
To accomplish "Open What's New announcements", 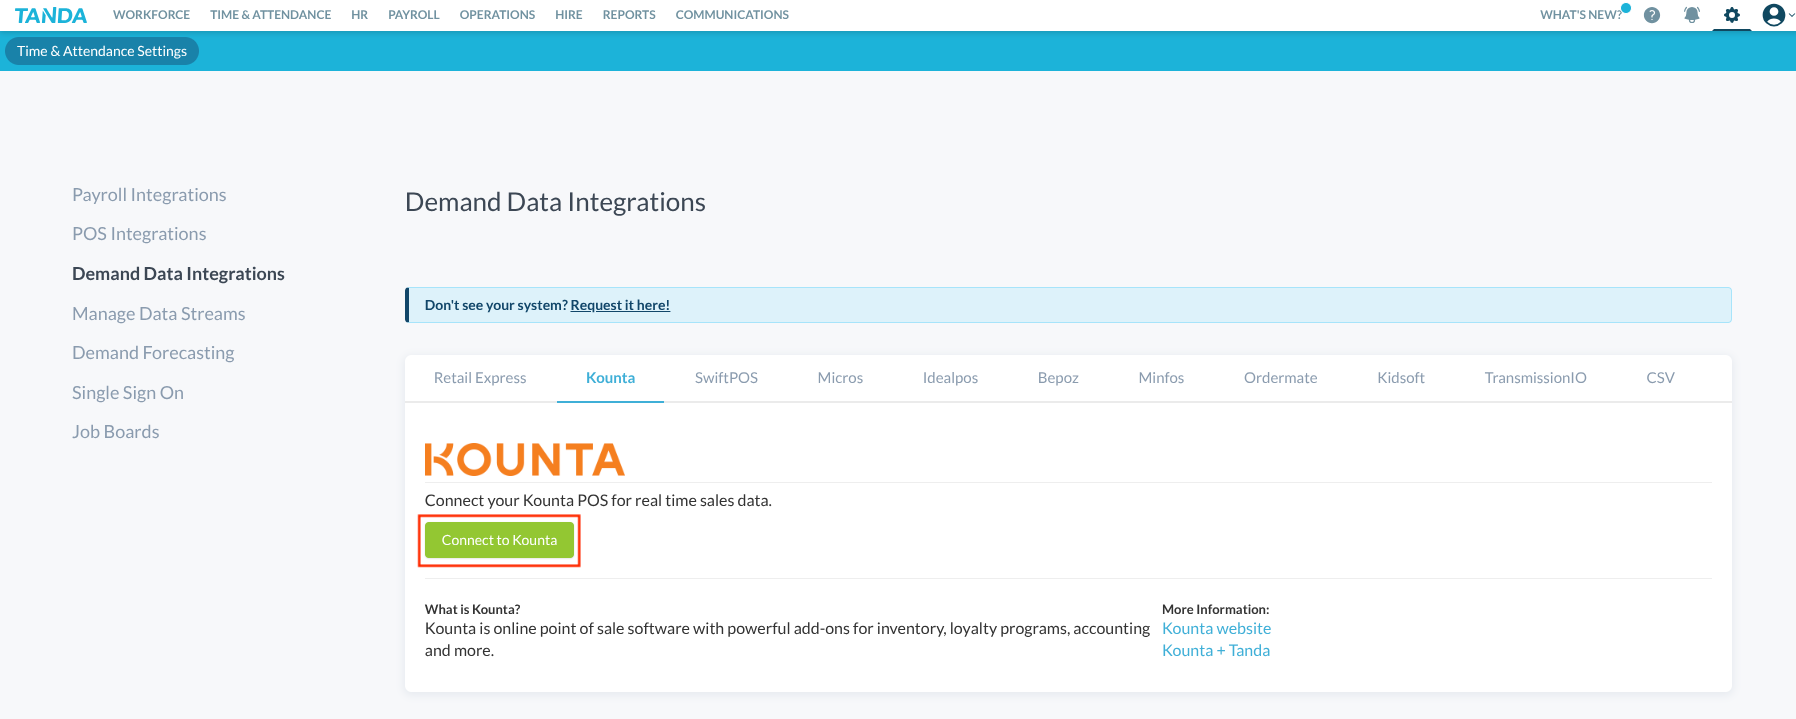I will coord(1581,15).
